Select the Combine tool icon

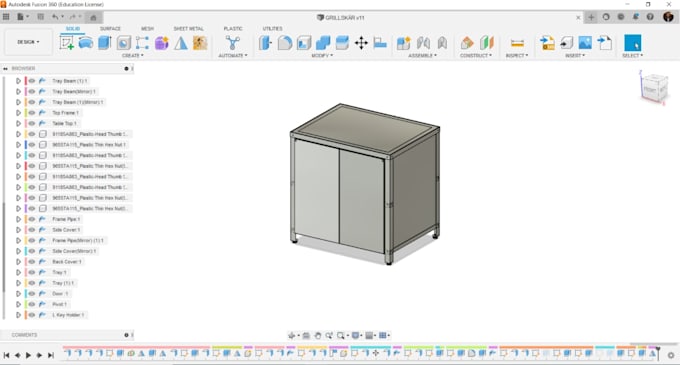tap(323, 43)
